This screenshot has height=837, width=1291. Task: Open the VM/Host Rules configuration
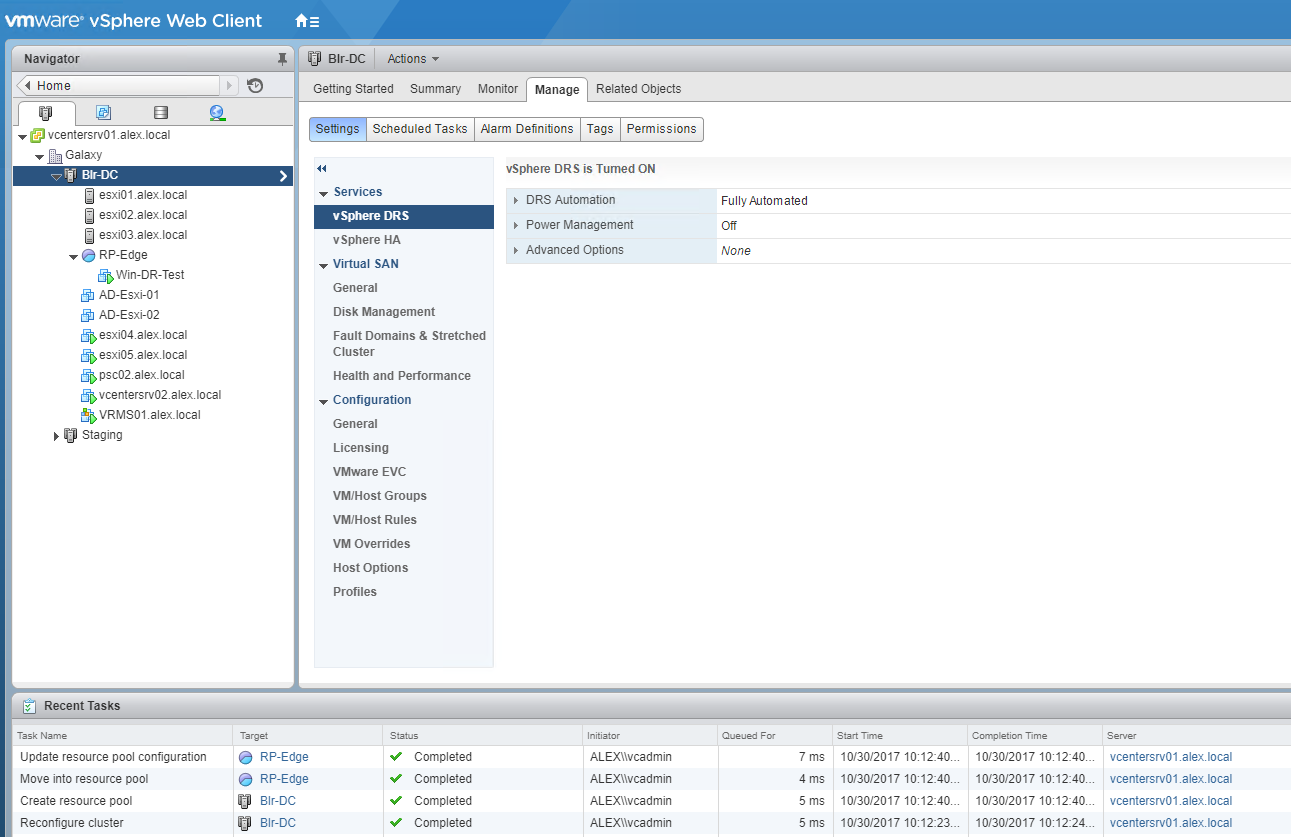(x=374, y=520)
